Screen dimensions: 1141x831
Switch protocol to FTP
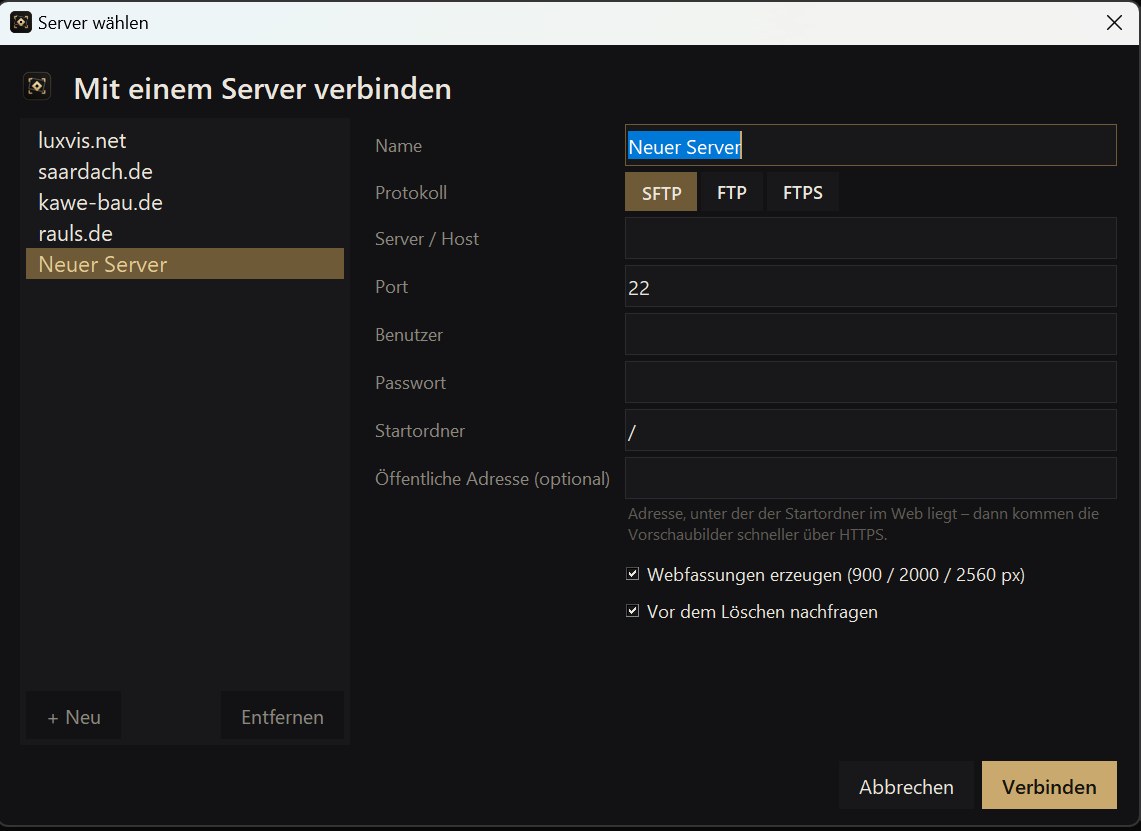pyautogui.click(x=731, y=193)
